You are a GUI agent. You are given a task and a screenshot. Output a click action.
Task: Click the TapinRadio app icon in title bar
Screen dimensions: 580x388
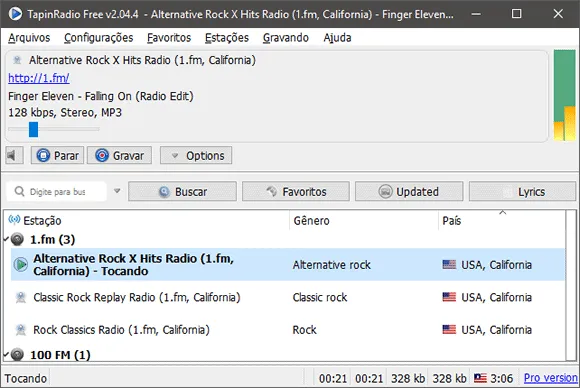pyautogui.click(x=15, y=14)
